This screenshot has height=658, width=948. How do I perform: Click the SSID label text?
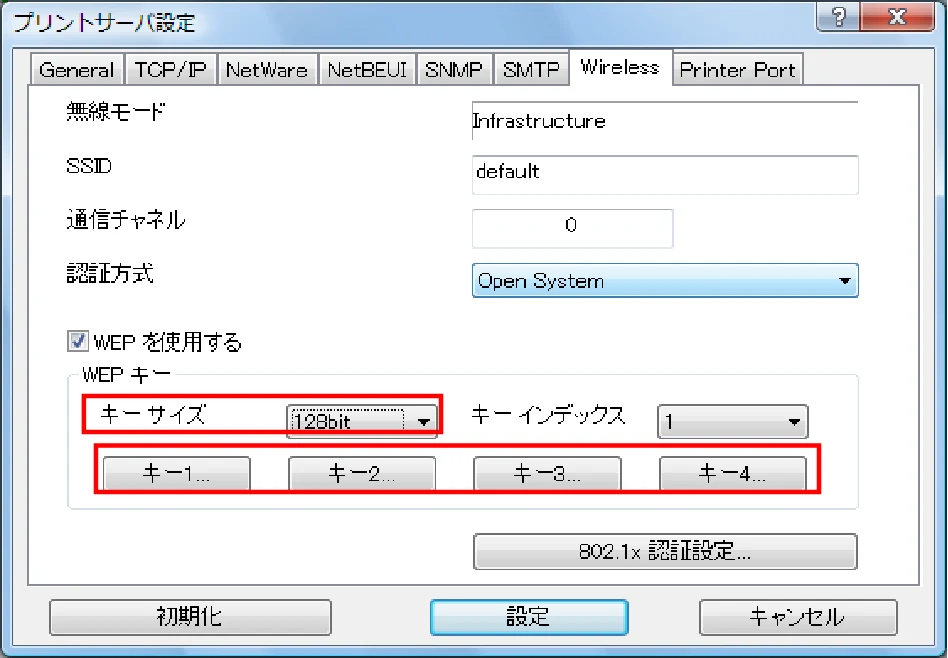pos(89,166)
